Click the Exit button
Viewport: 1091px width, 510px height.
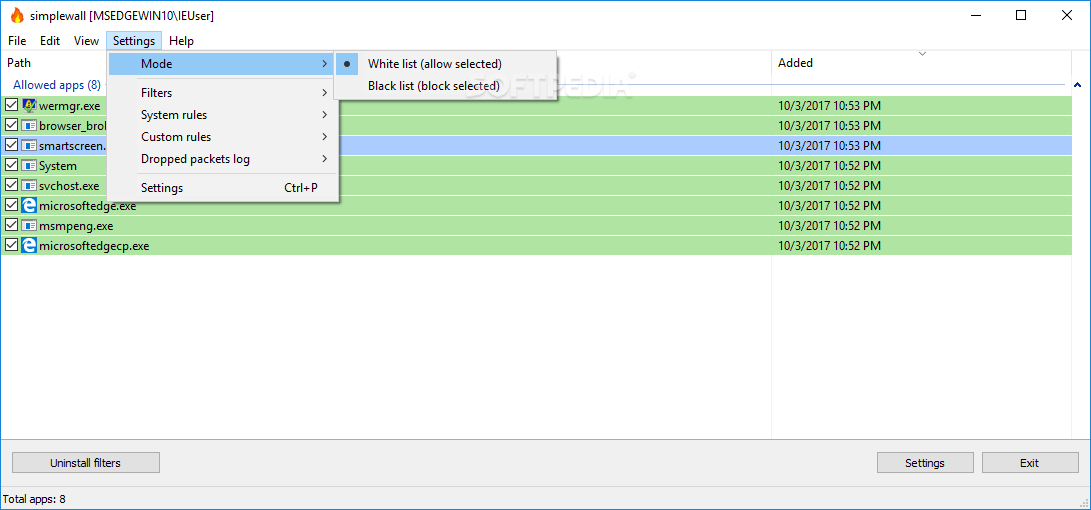coord(1030,463)
